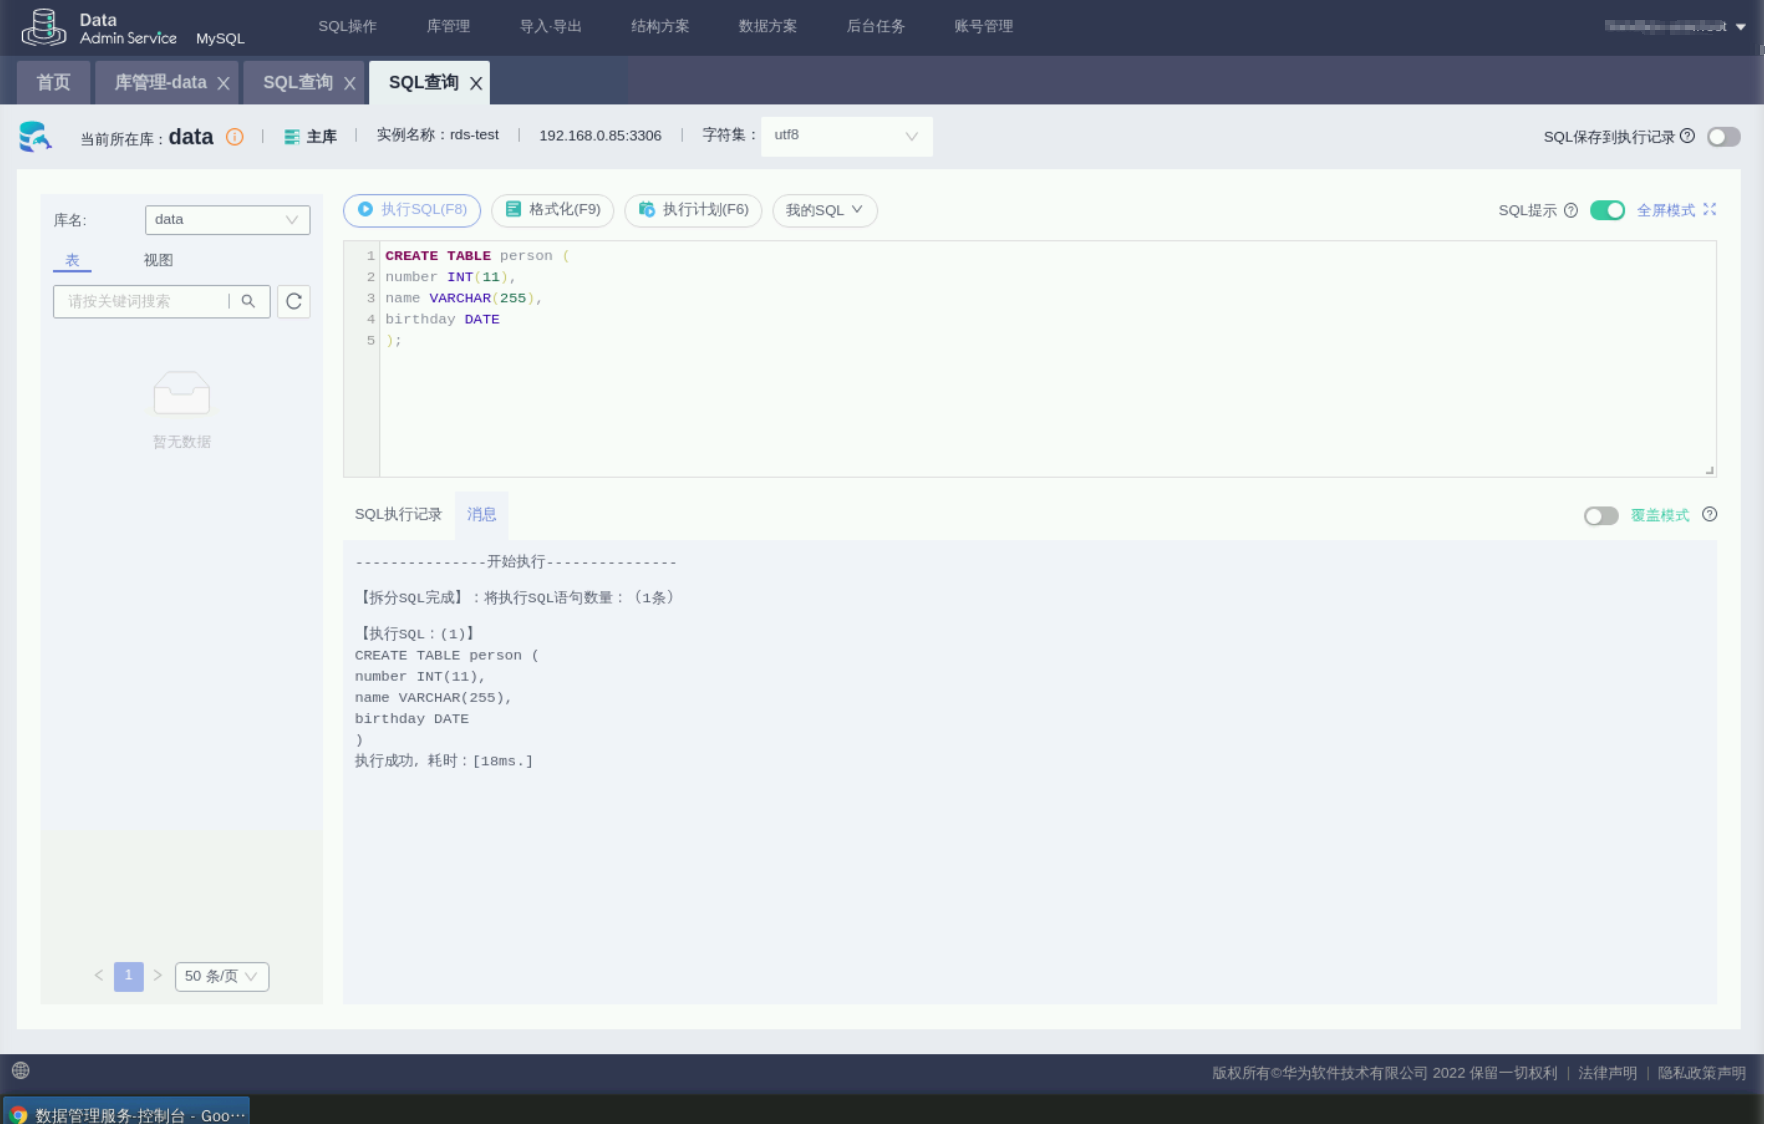Image resolution: width=1772 pixels, height=1124 pixels.
Task: Click the 全屏模式 link
Action: 1666,210
